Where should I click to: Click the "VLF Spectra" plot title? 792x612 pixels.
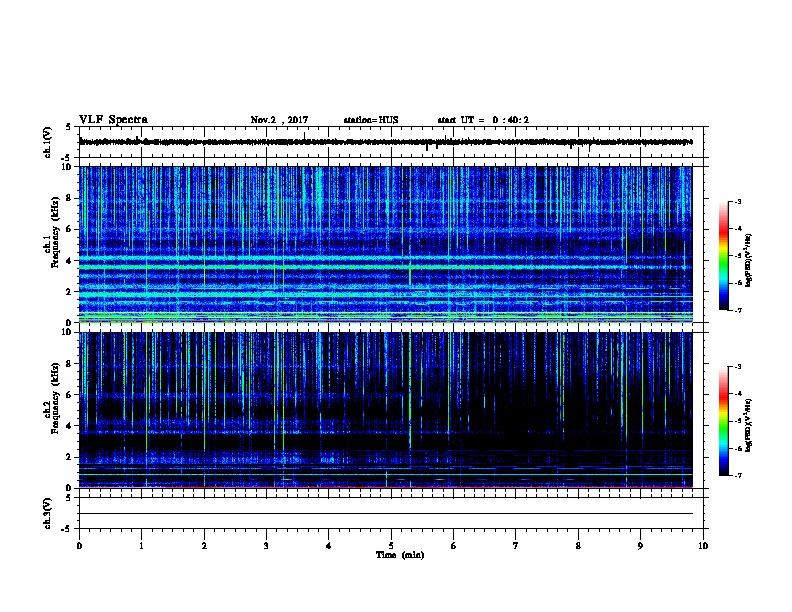113,120
